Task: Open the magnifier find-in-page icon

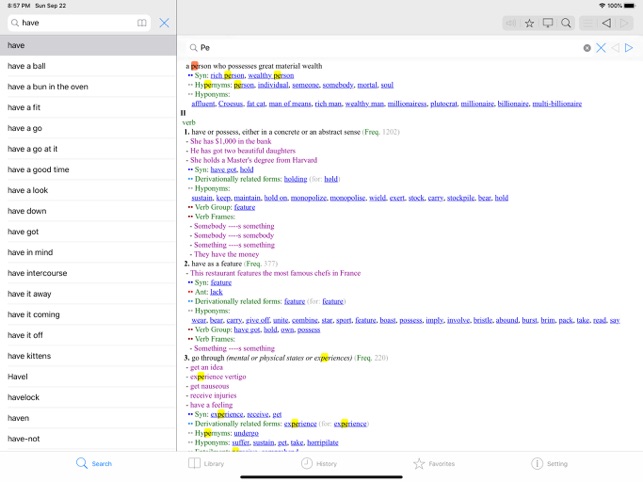Action: (566, 23)
